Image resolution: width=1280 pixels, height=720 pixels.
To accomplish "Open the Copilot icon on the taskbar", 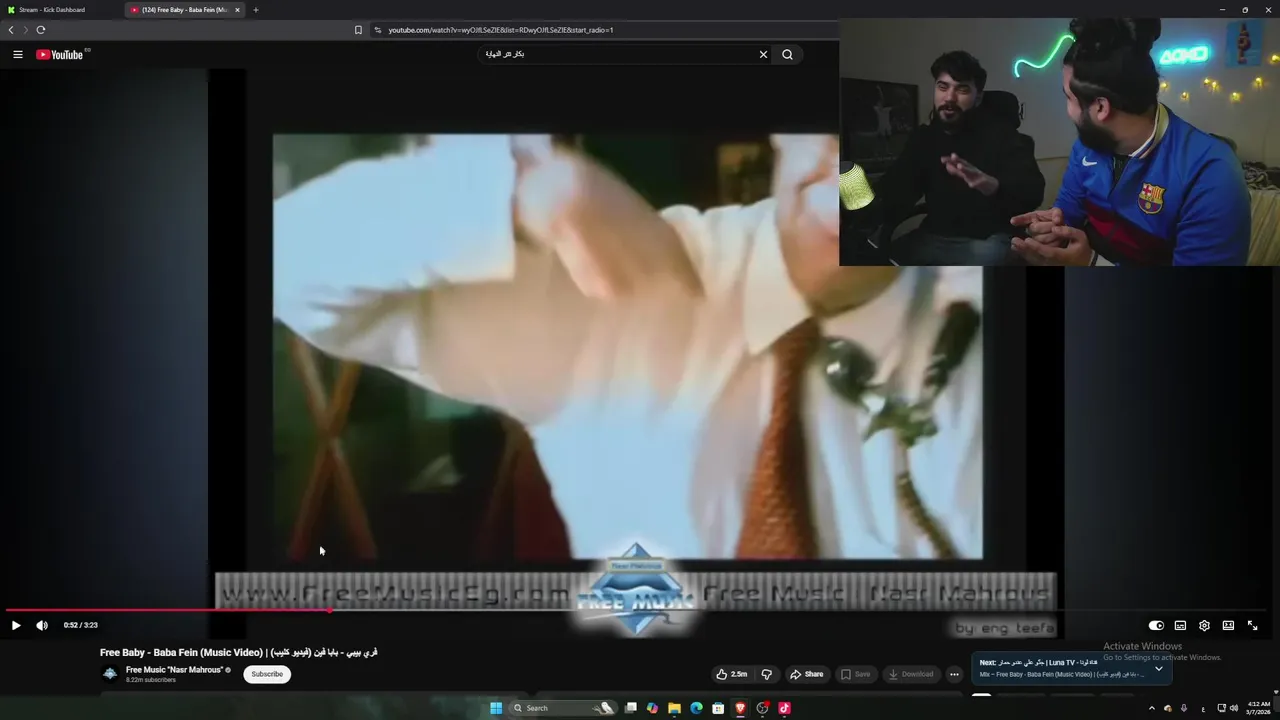I will pyautogui.click(x=653, y=708).
